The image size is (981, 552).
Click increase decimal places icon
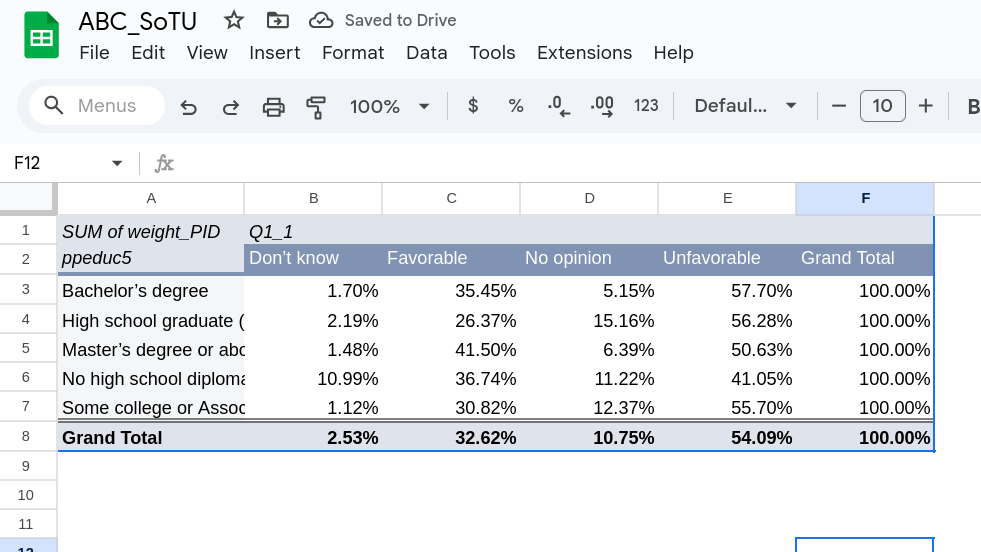602,106
